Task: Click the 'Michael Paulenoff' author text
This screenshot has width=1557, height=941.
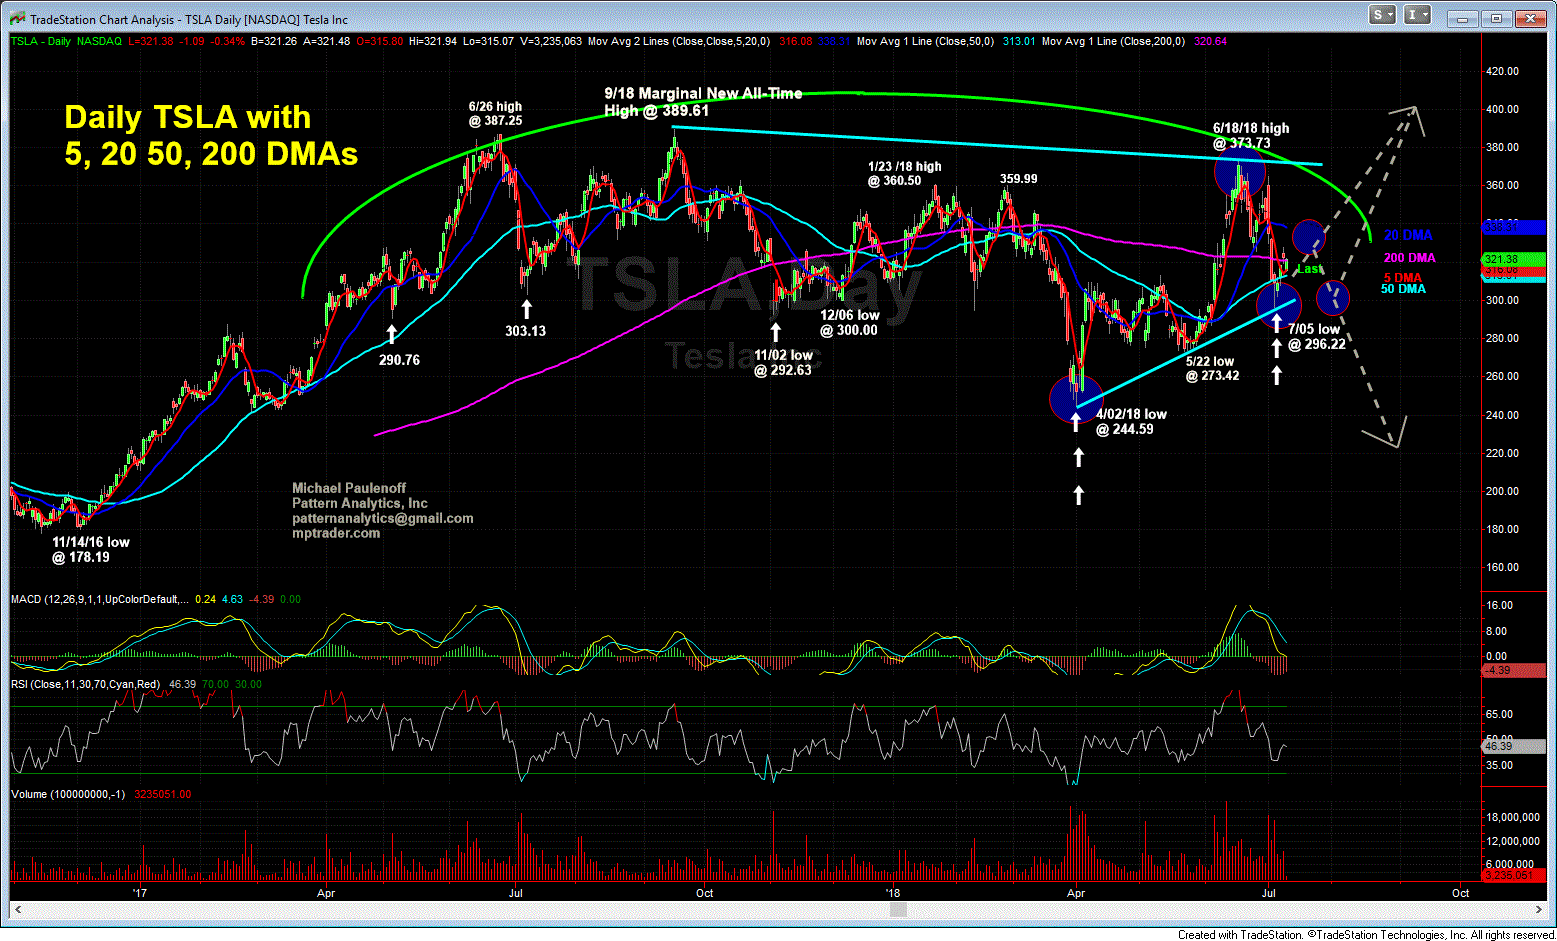Action: (x=350, y=488)
